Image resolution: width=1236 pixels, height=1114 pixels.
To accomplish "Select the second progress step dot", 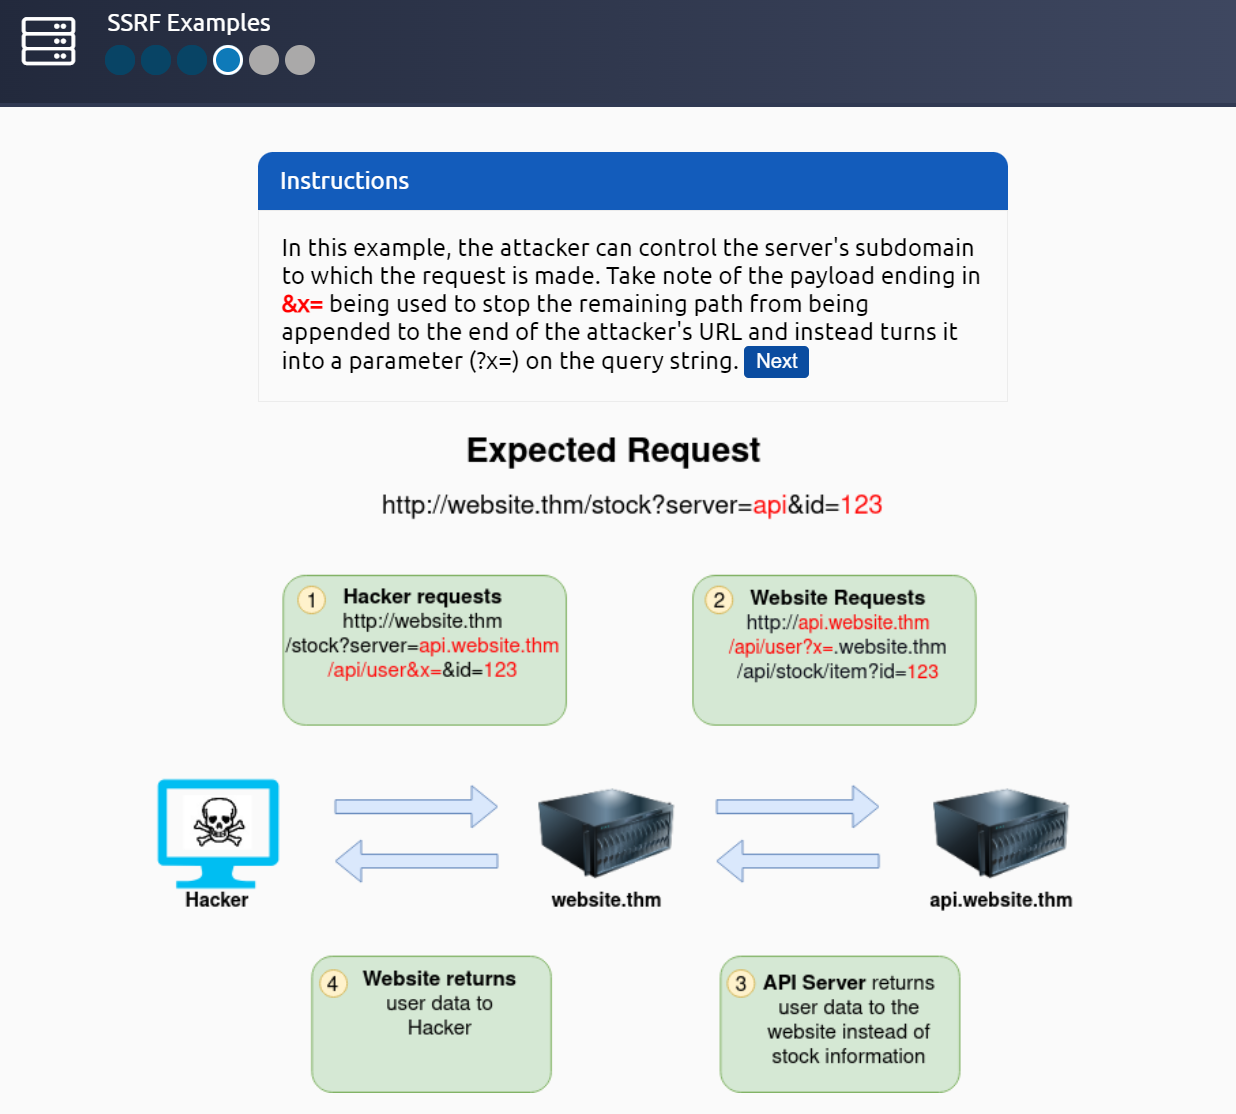I will click(156, 60).
